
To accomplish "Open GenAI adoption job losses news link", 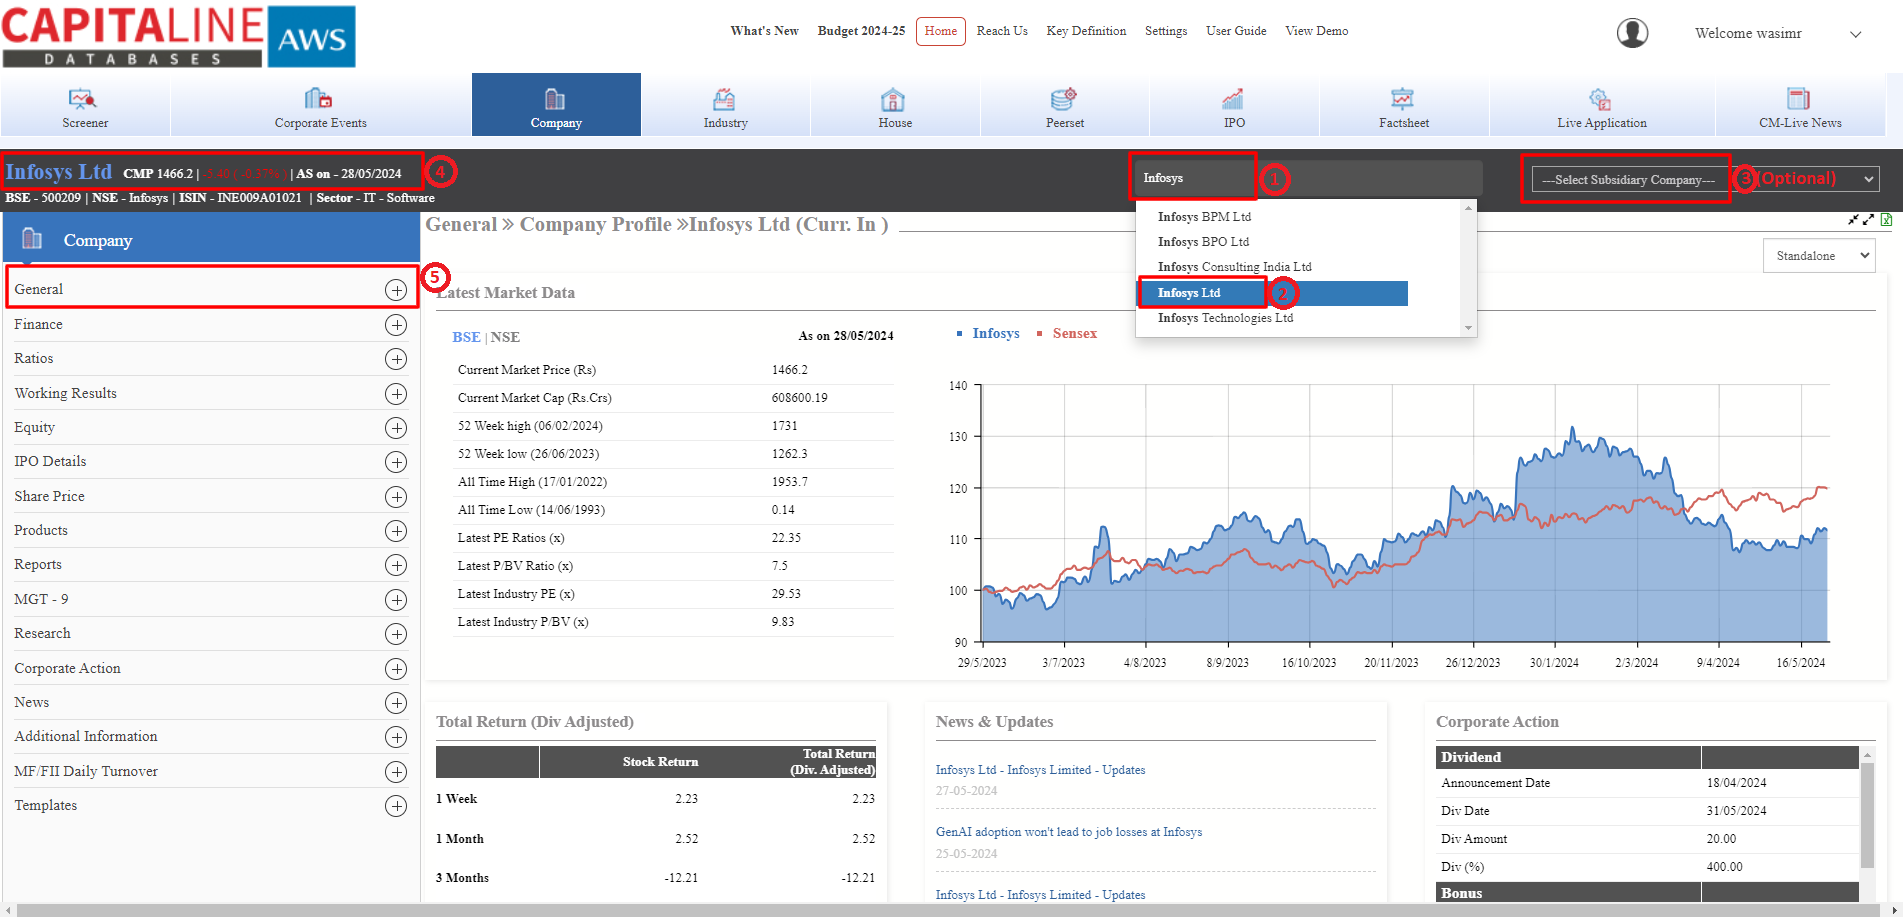I will (1068, 832).
